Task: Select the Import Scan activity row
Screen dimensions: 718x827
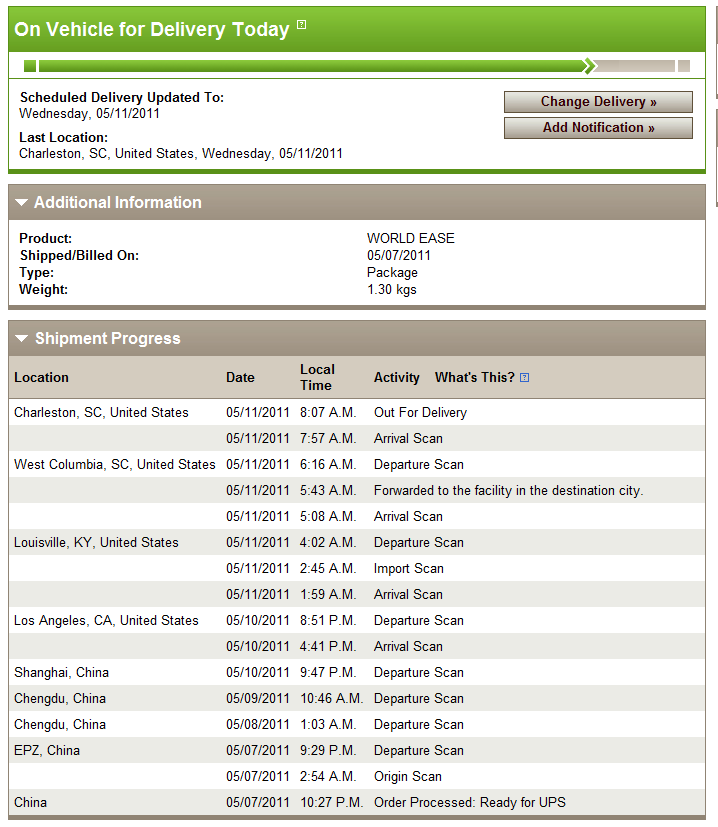Action: click(x=357, y=569)
